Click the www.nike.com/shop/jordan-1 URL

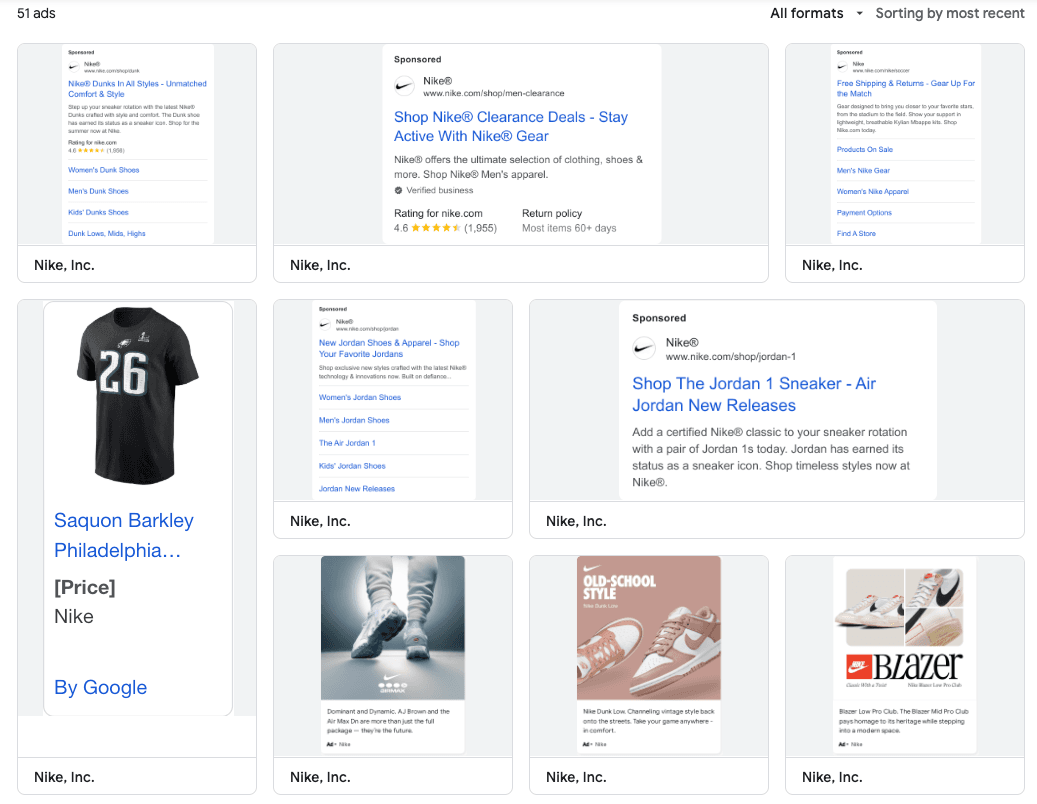point(730,357)
